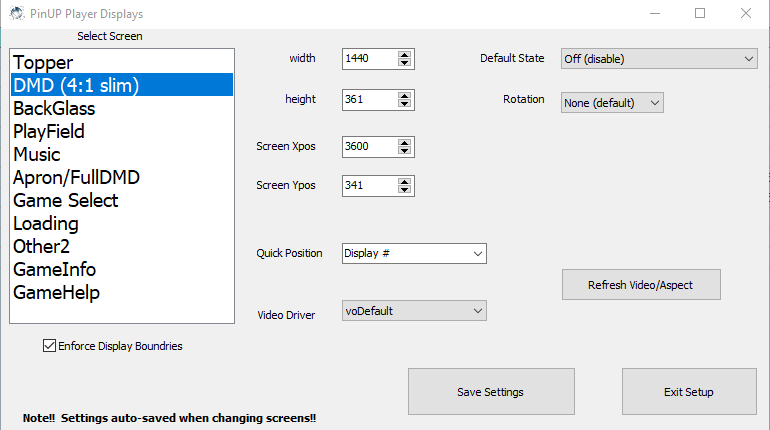Select GameHelp in the screen list

point(122,293)
